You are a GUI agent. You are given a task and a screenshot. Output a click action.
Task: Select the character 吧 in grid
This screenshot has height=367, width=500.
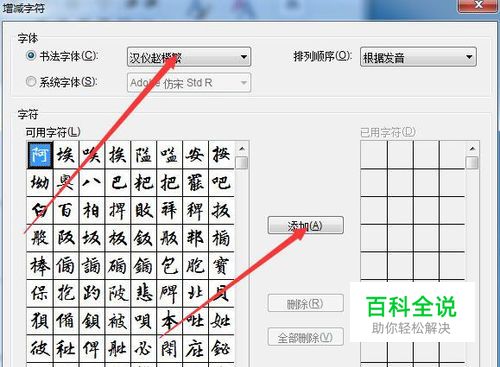[x=222, y=183]
